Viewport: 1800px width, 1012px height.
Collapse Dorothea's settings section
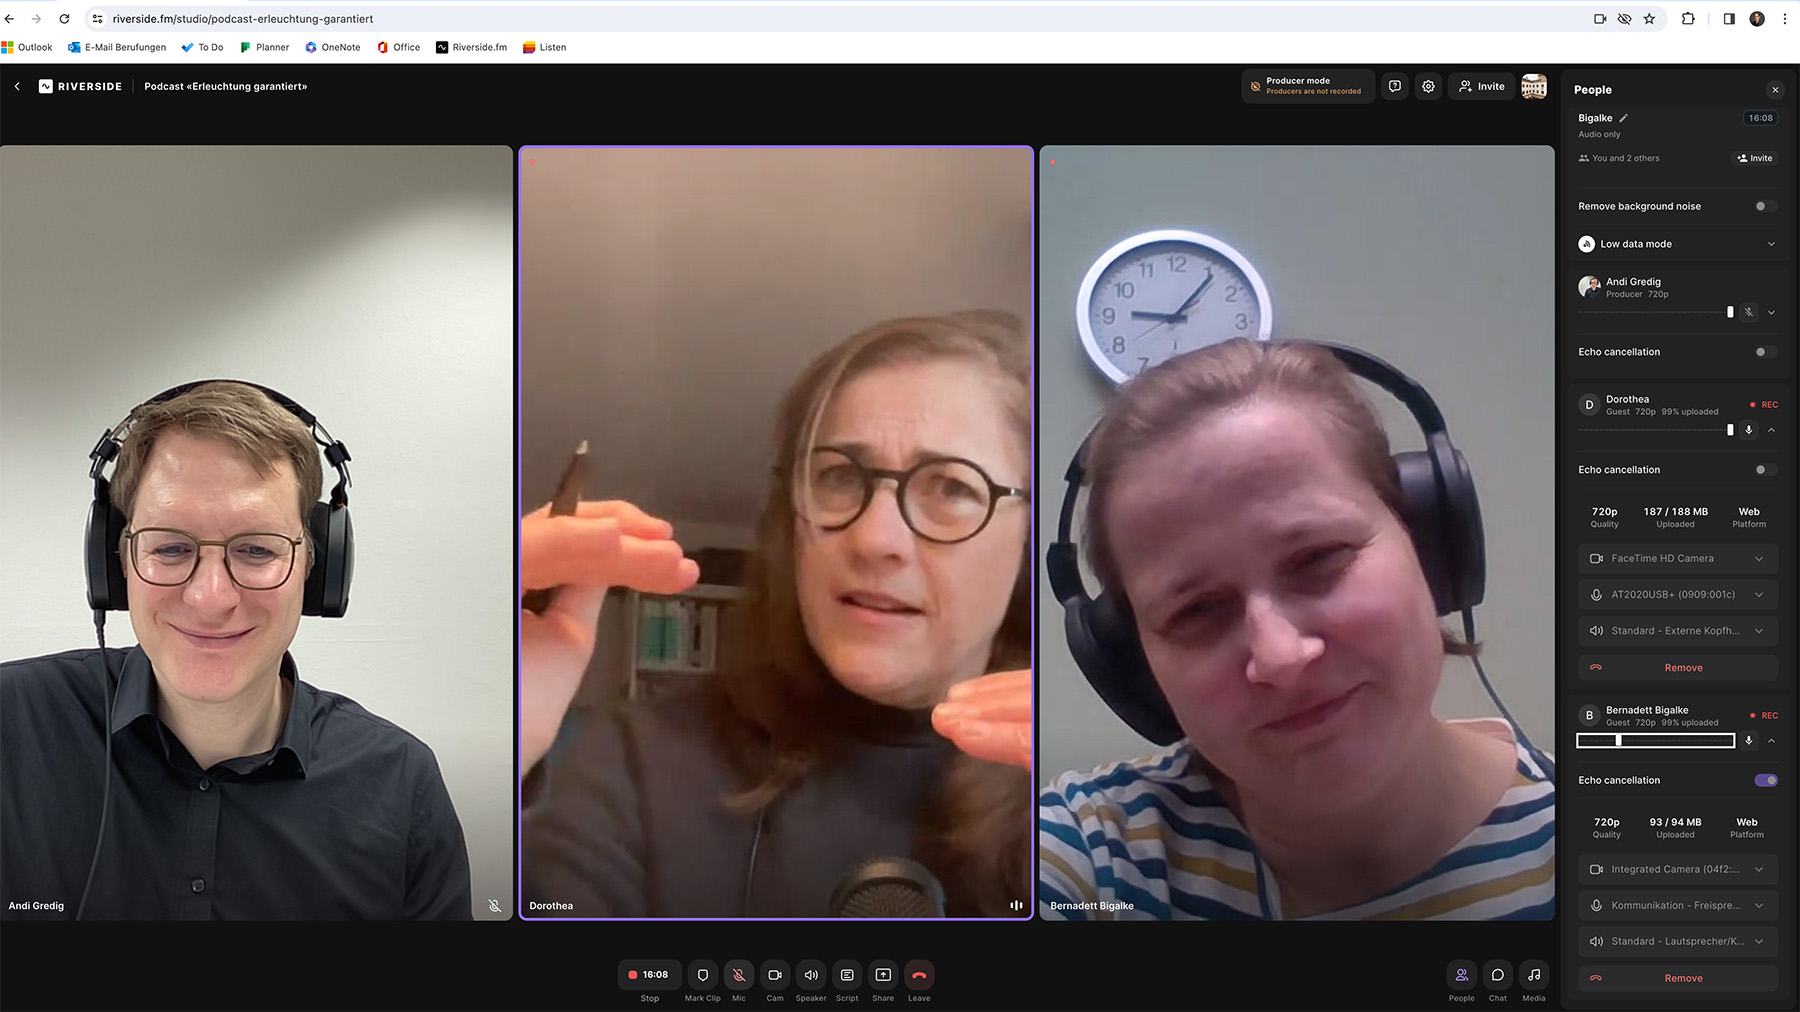tap(1771, 430)
